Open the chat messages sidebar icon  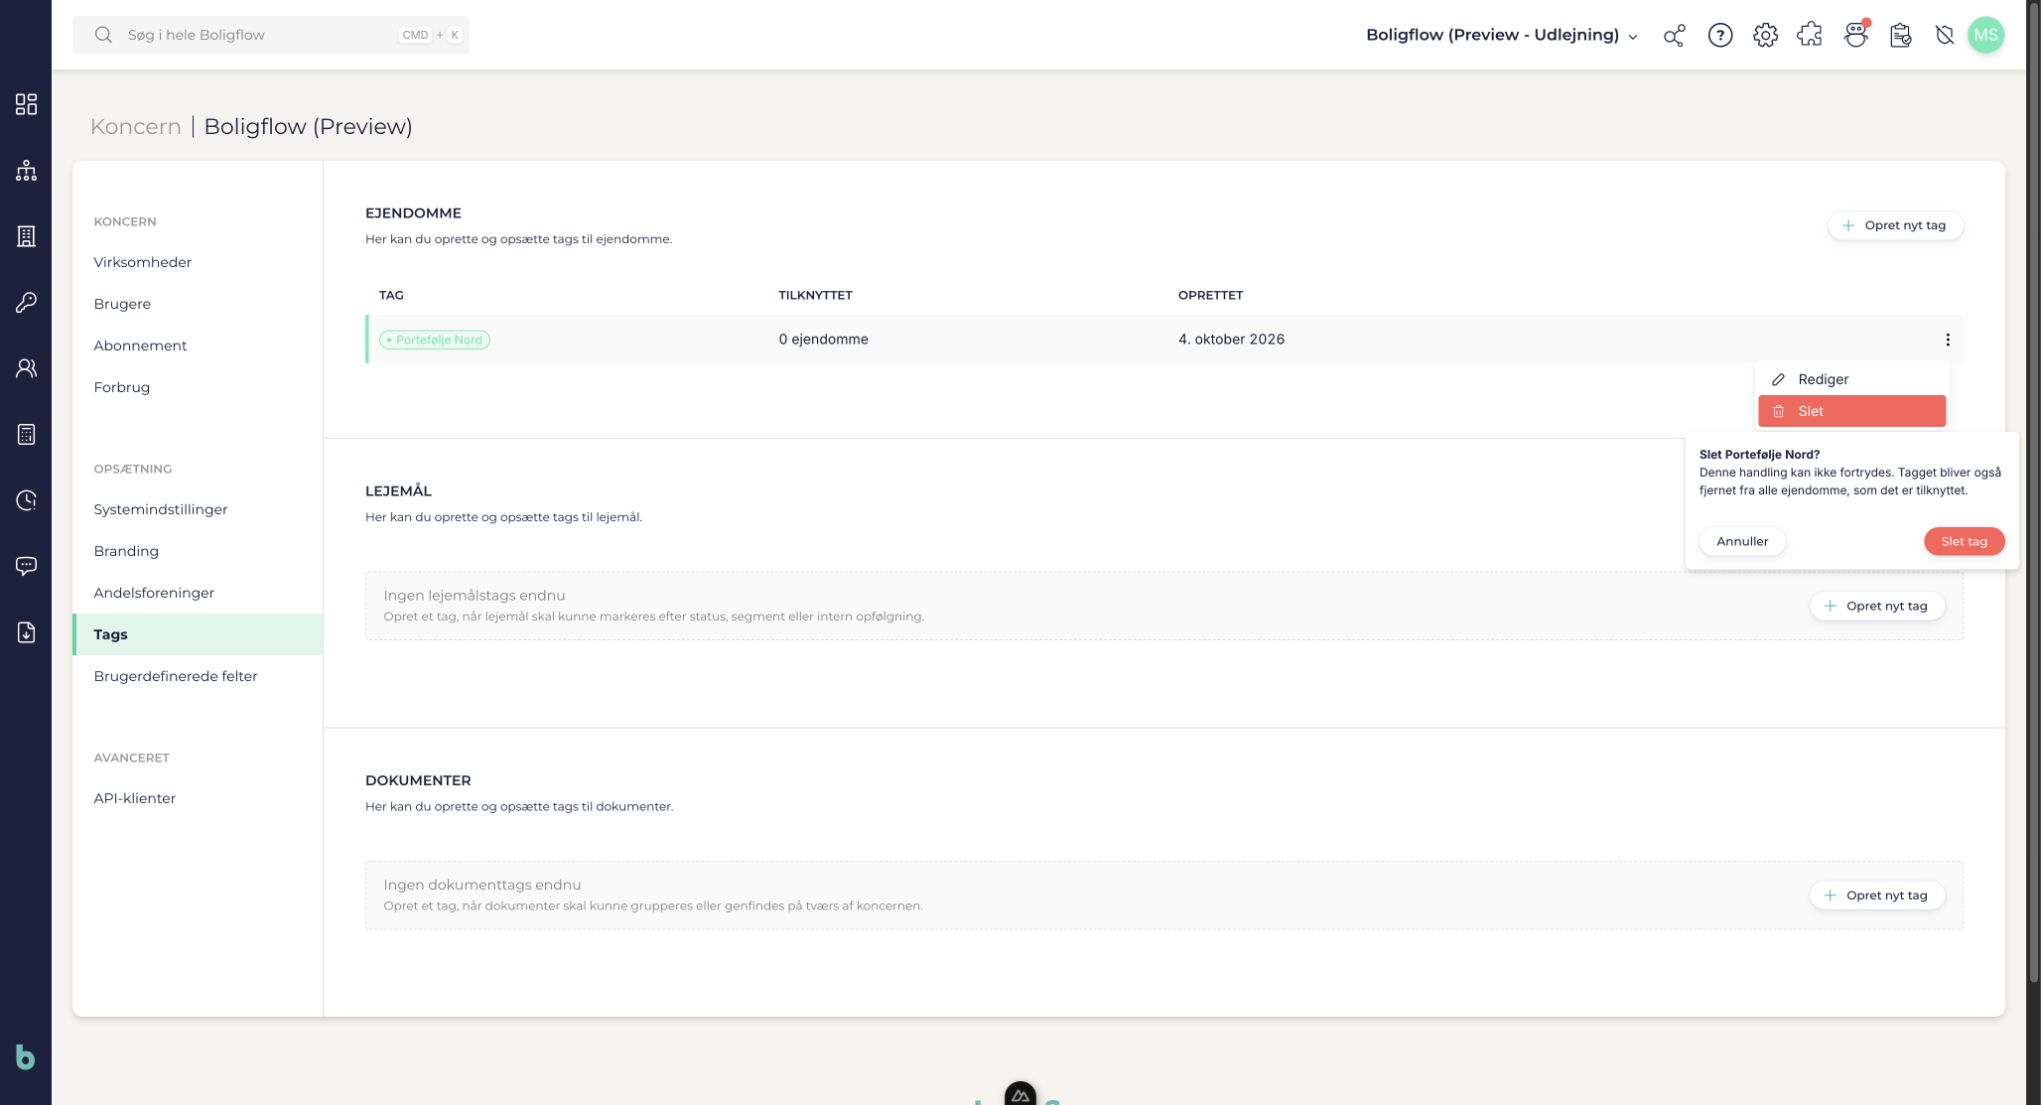(x=26, y=566)
